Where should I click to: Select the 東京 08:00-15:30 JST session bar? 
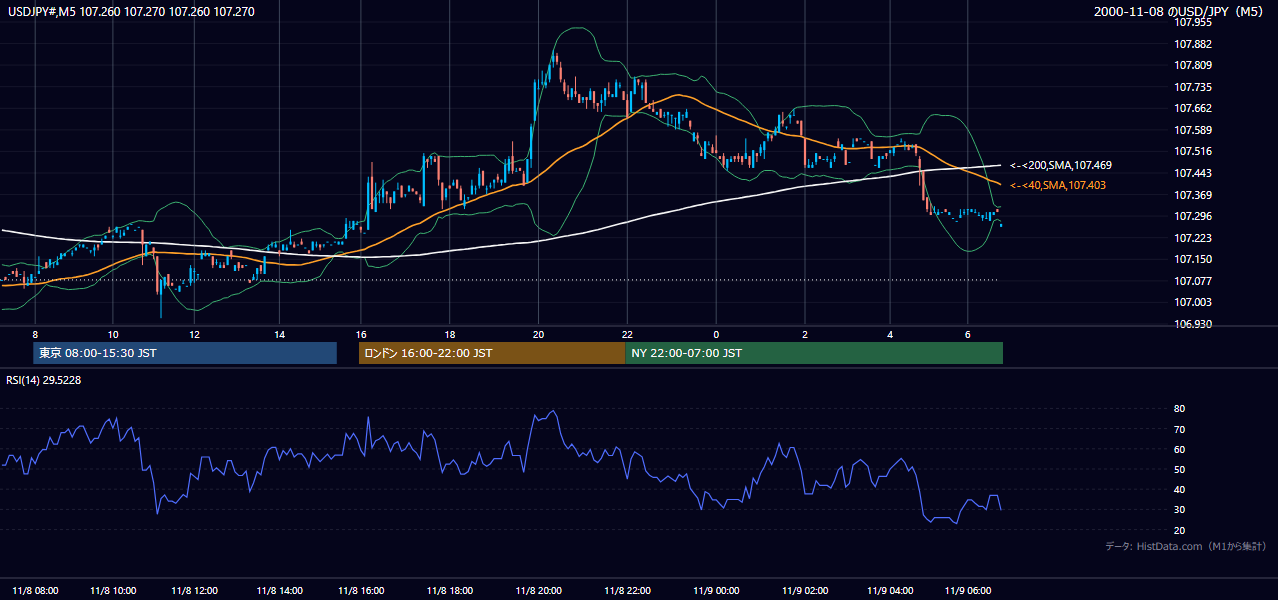[x=185, y=353]
